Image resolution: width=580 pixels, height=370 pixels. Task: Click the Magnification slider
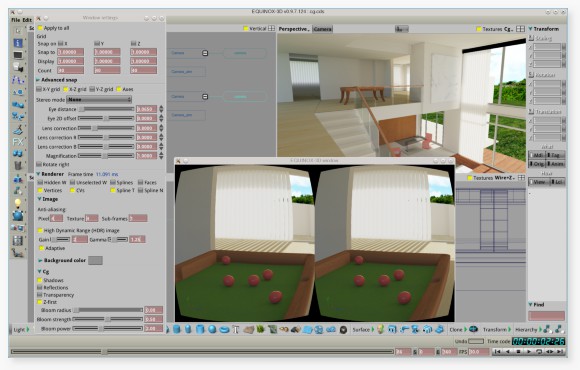pos(106,156)
